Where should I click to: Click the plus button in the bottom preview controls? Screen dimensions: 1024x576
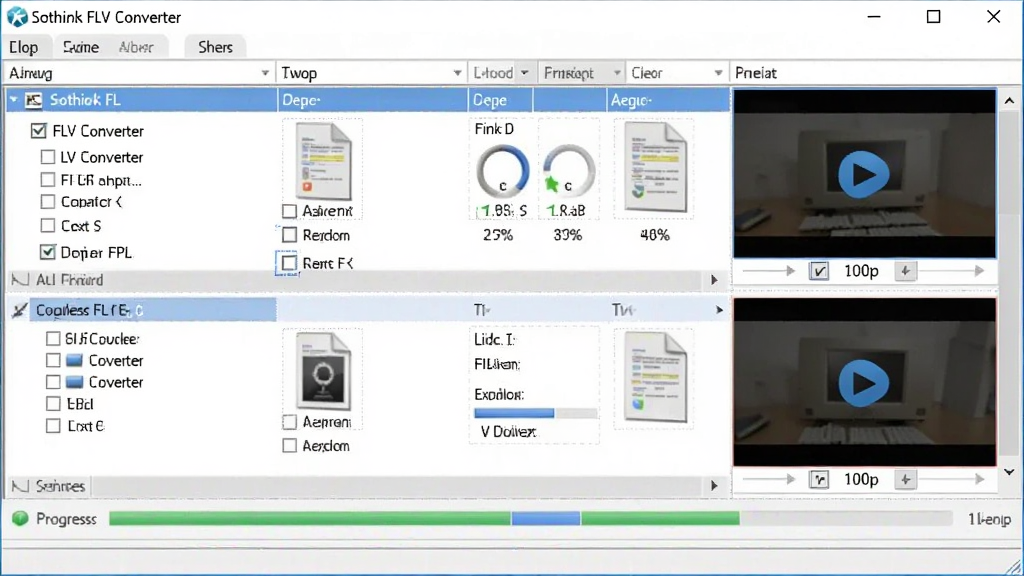(905, 479)
